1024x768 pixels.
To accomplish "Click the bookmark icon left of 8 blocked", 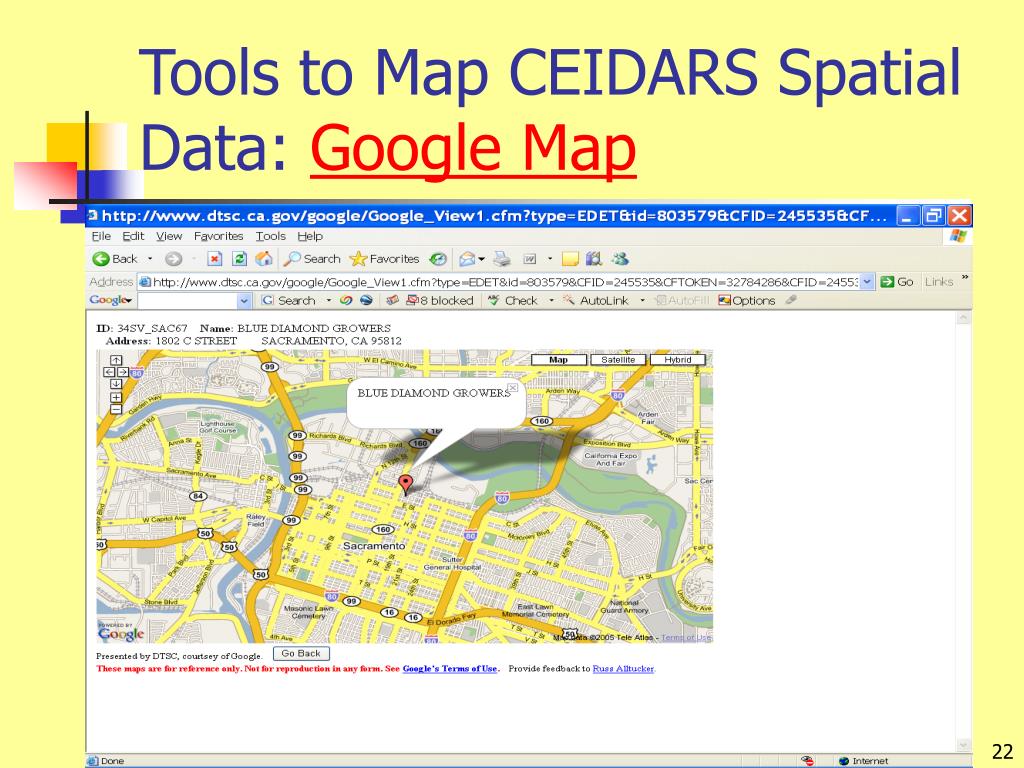I will [392, 300].
